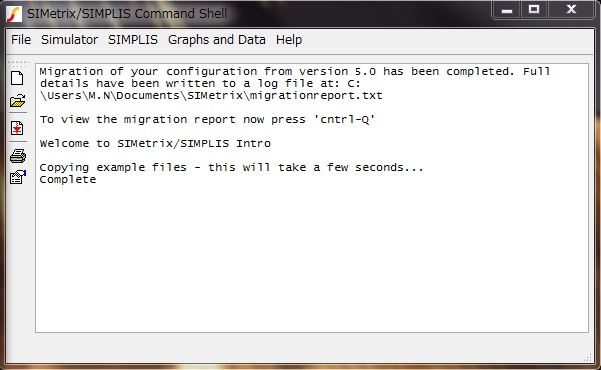Click the options checklist toolbar icon
601x370 pixels.
click(x=18, y=178)
